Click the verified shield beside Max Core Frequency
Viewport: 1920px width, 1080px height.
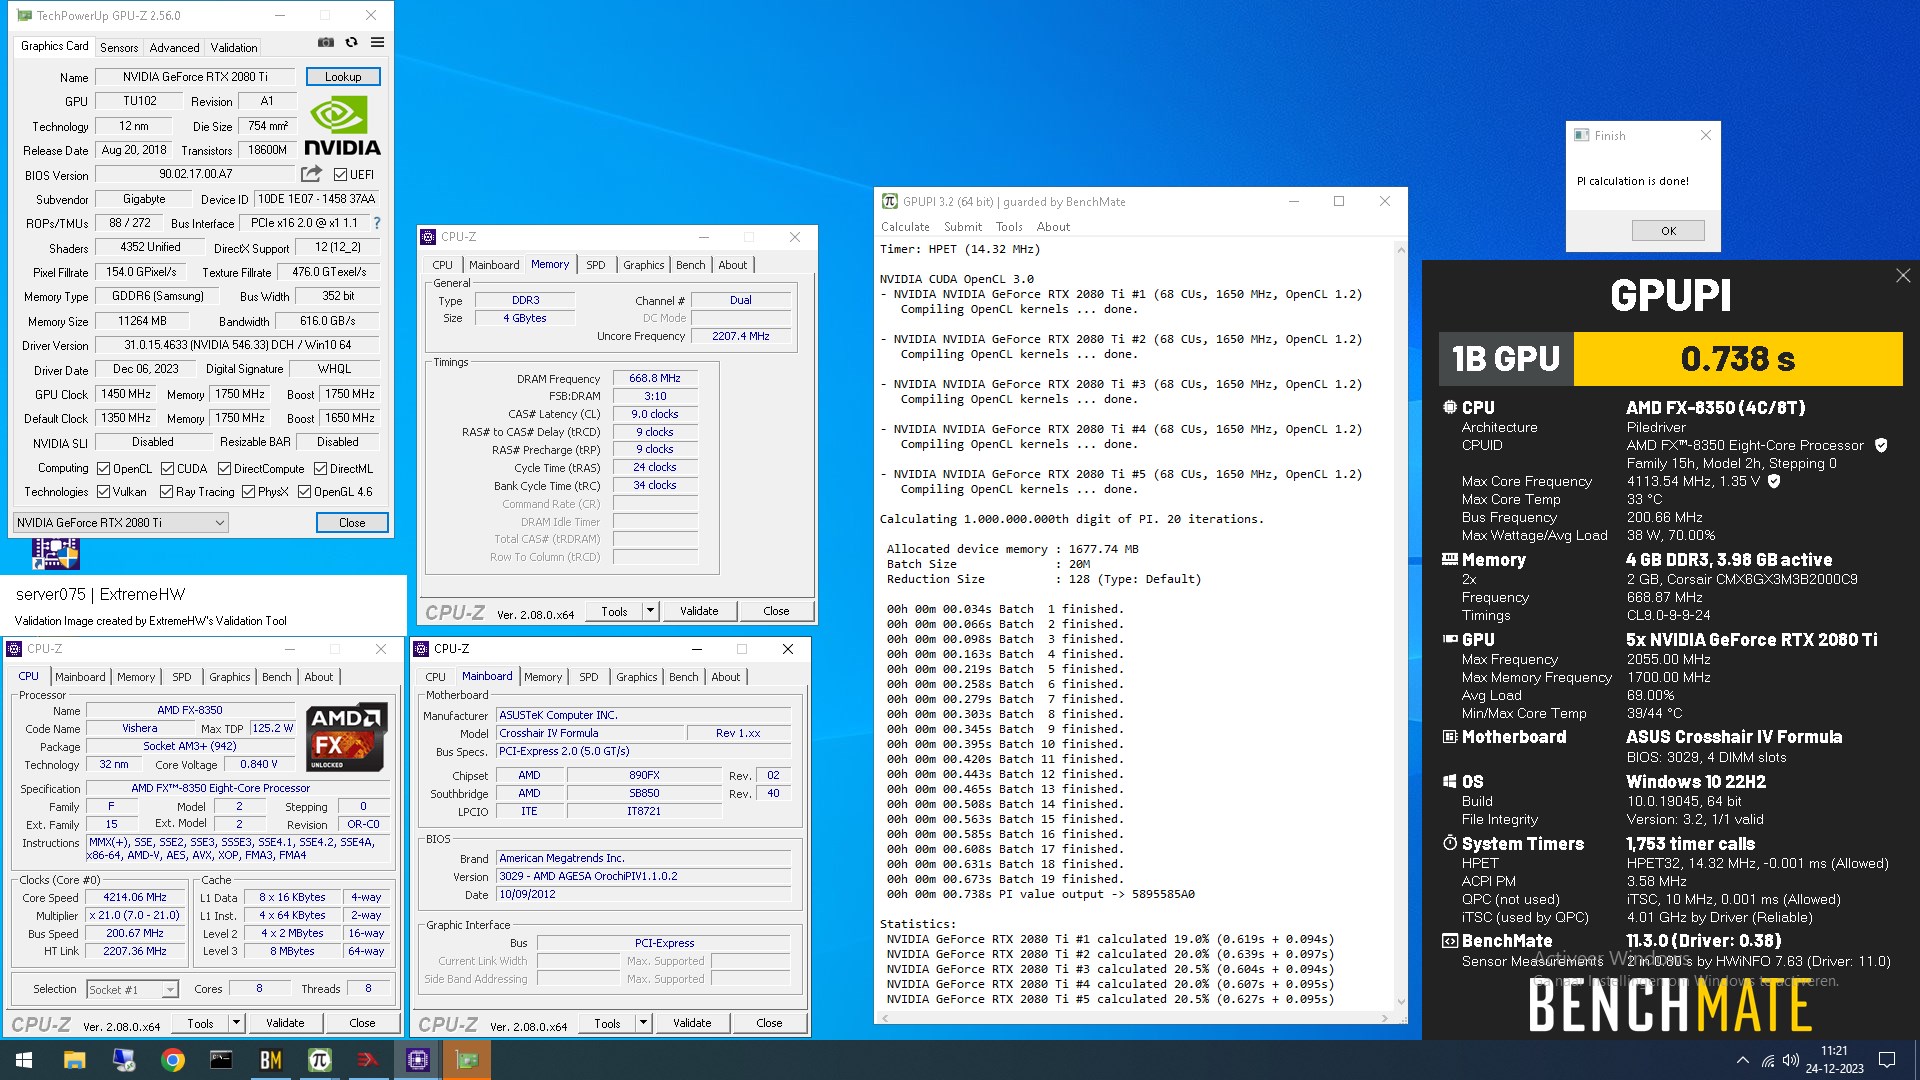(x=1774, y=481)
